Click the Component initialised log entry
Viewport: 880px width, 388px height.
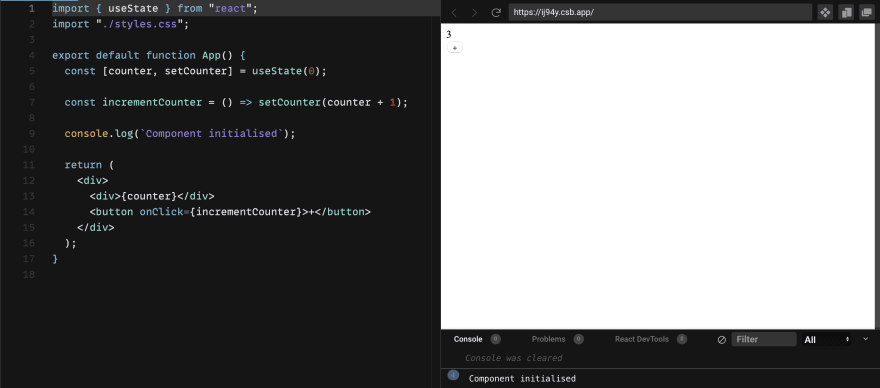[522, 378]
